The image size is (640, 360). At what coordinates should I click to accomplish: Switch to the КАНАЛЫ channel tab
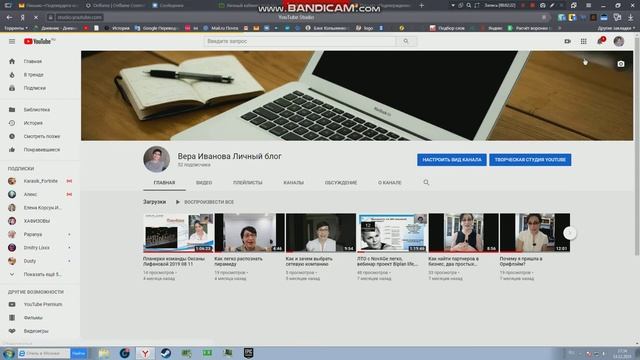293,182
